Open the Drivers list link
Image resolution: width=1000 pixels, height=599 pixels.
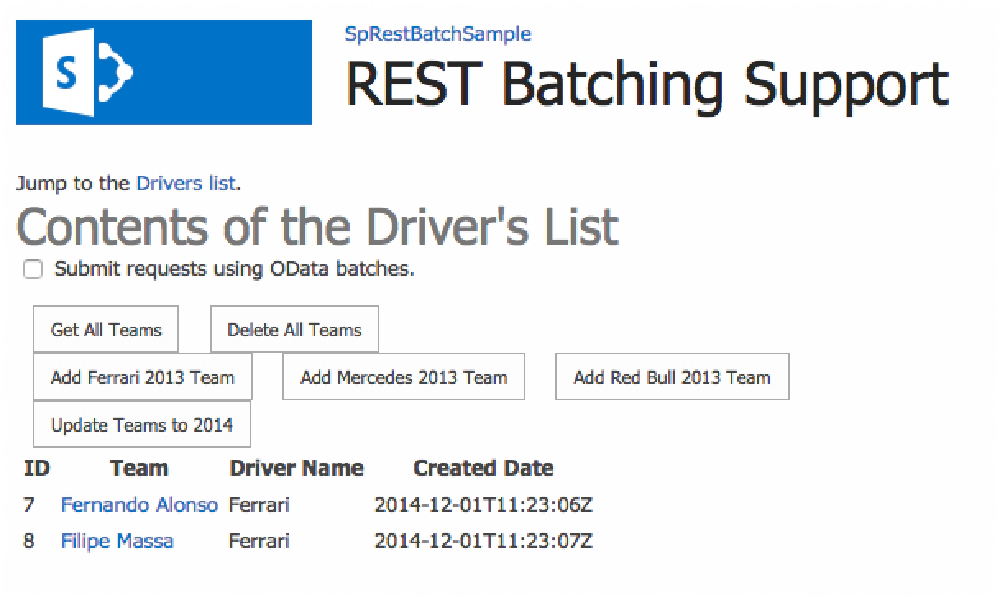tap(186, 183)
